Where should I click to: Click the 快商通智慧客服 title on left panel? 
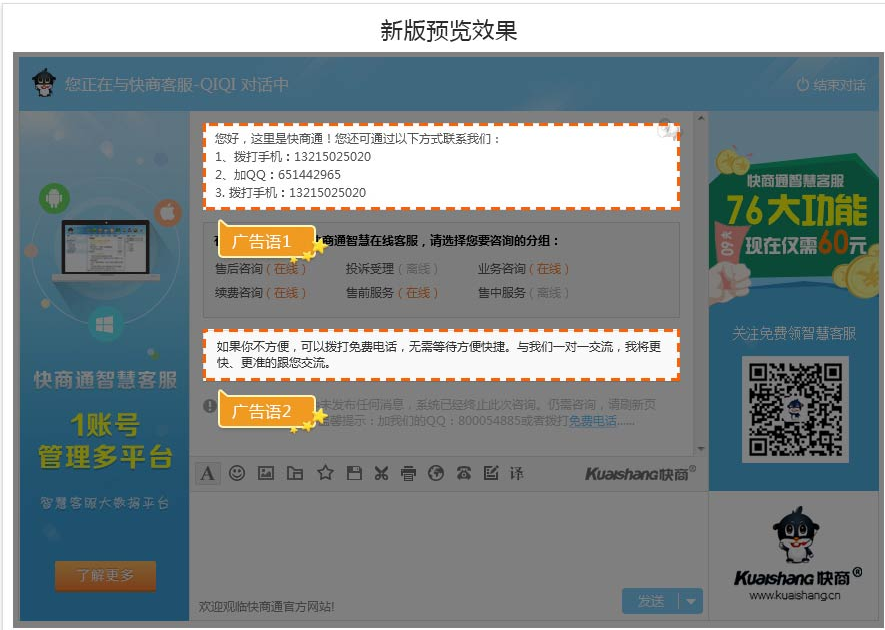(x=106, y=380)
